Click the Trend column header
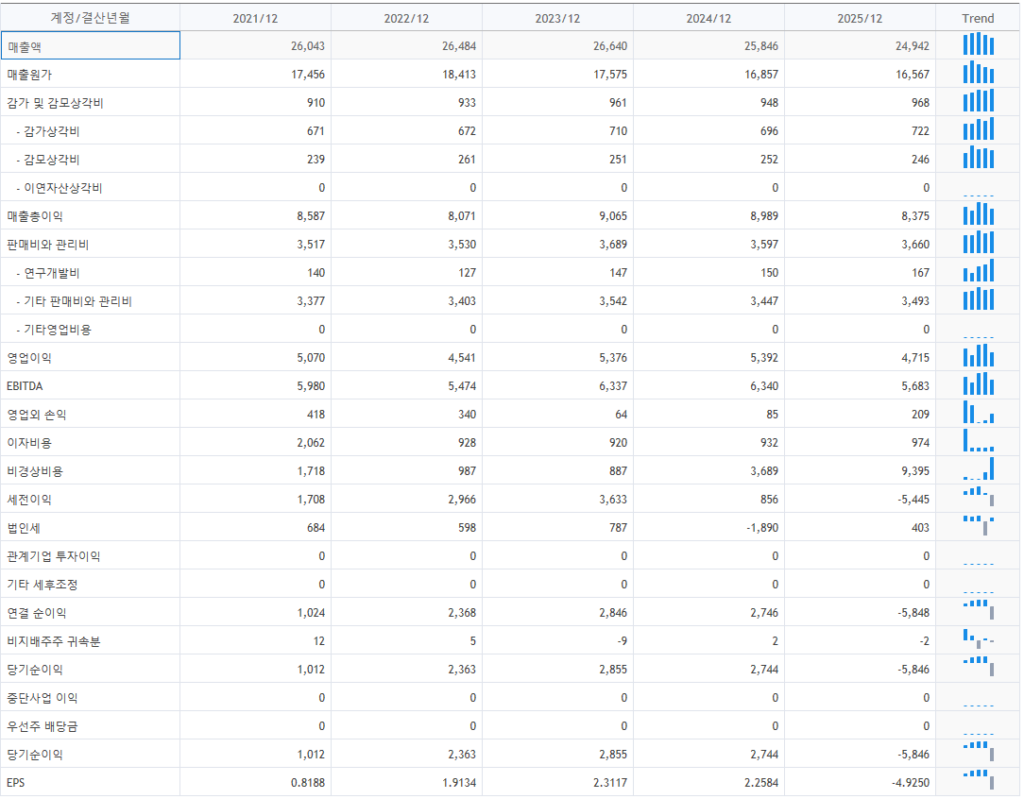The width and height of the screenshot is (1024, 799). 978,18
